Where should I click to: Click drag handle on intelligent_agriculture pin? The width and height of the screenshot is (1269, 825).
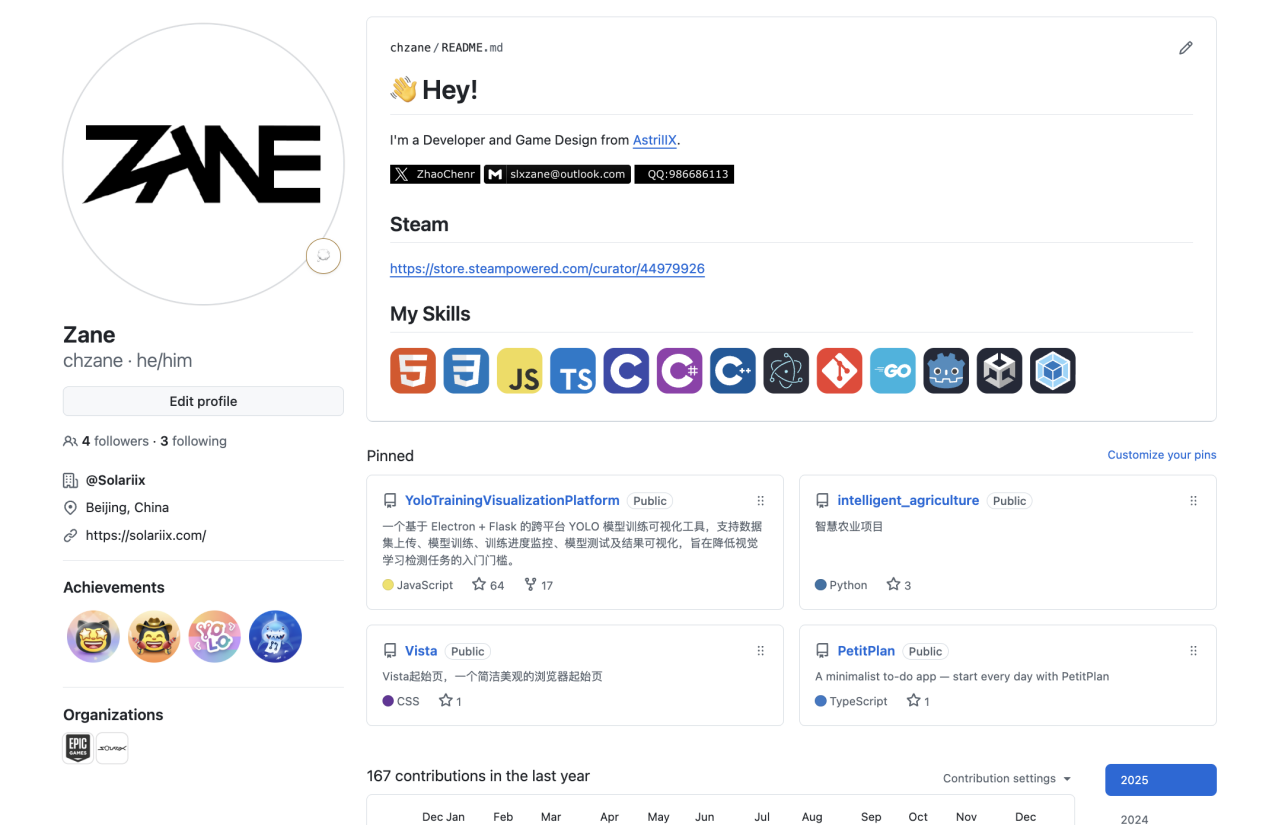coord(1193,501)
